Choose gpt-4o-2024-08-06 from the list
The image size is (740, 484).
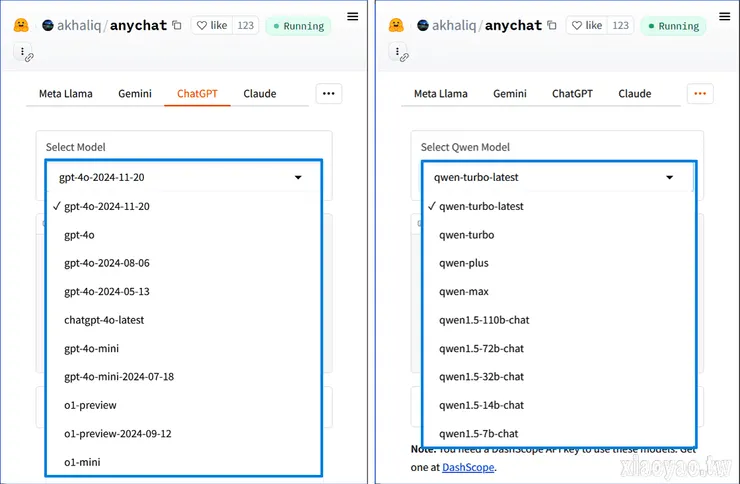pos(184,263)
